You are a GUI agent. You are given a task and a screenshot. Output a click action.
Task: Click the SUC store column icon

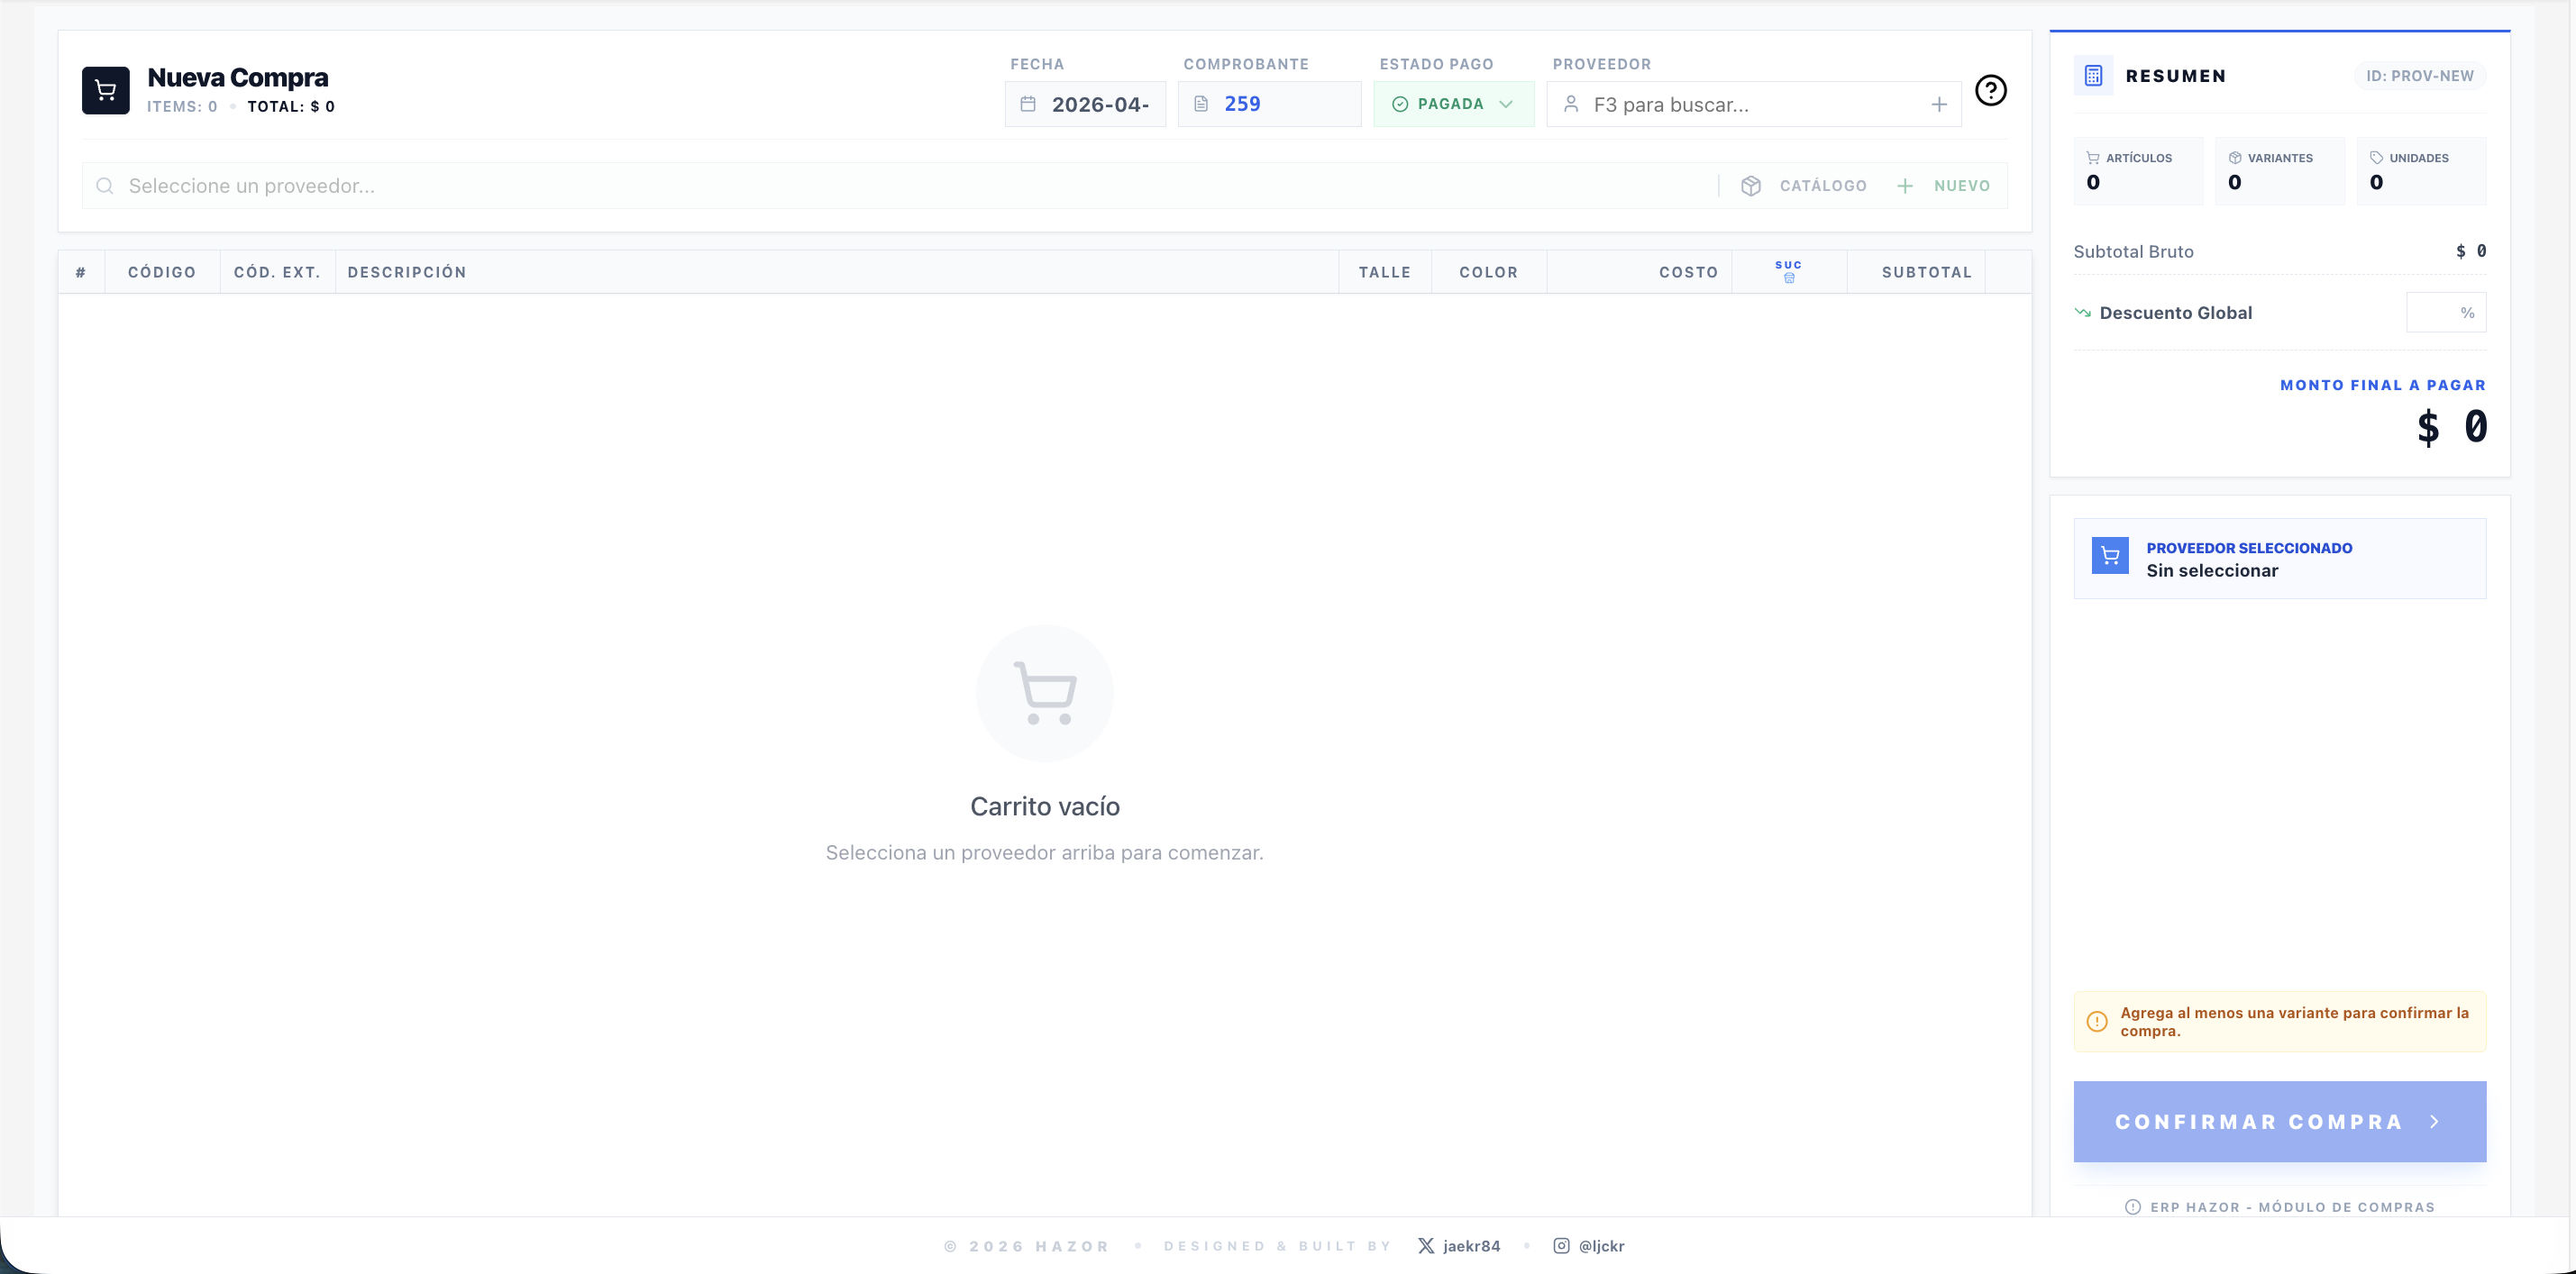(1789, 278)
